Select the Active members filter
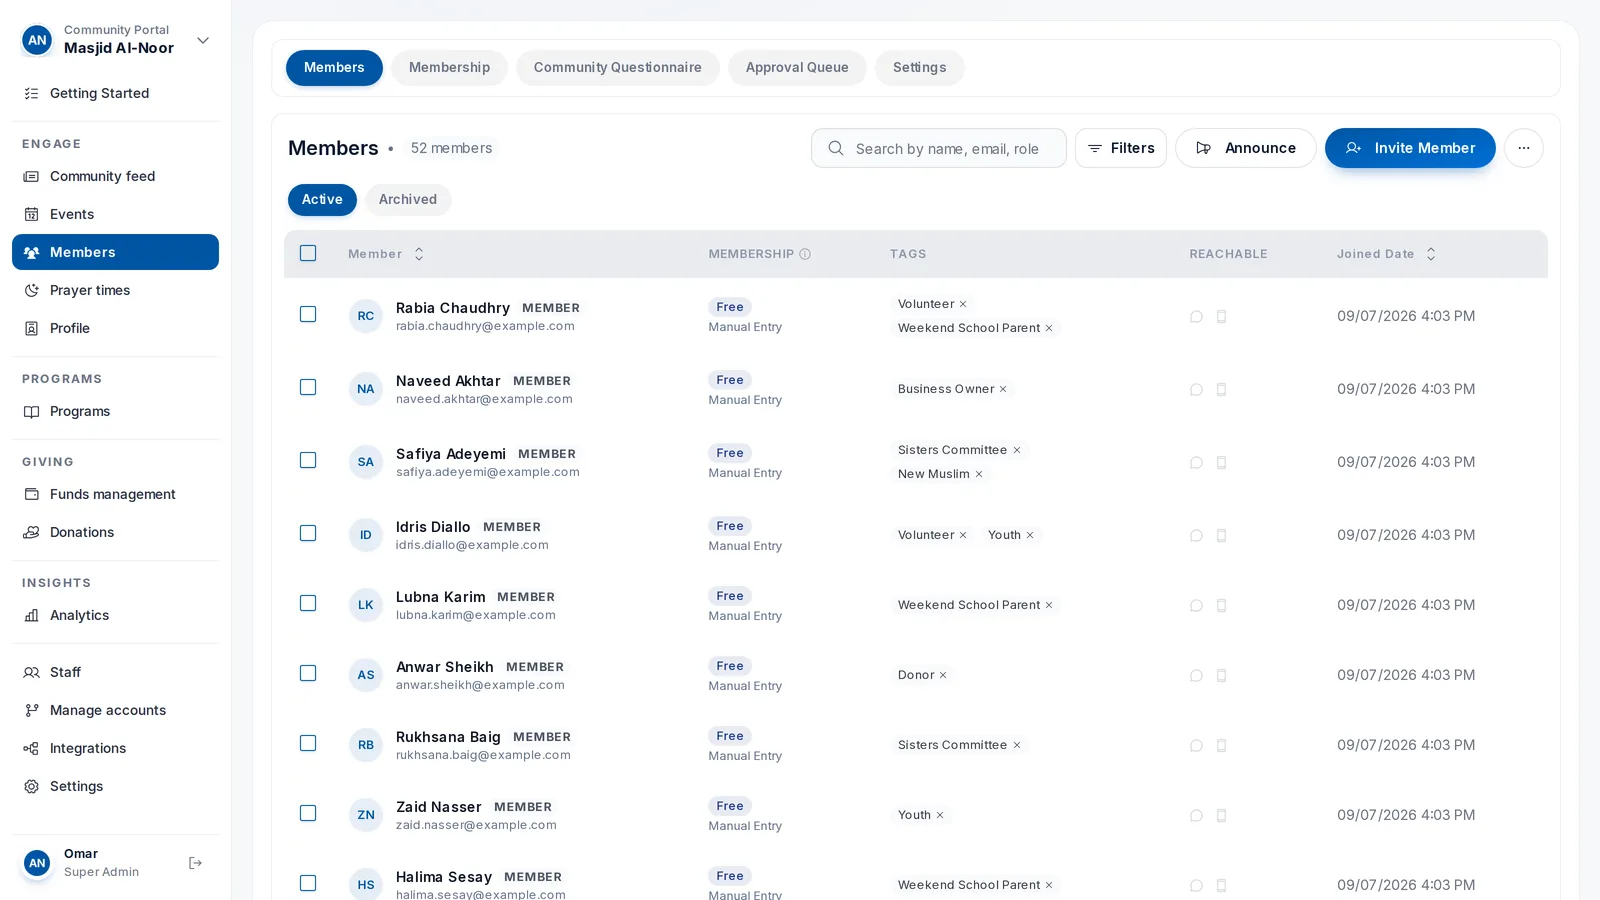Image resolution: width=1600 pixels, height=900 pixels. (322, 199)
